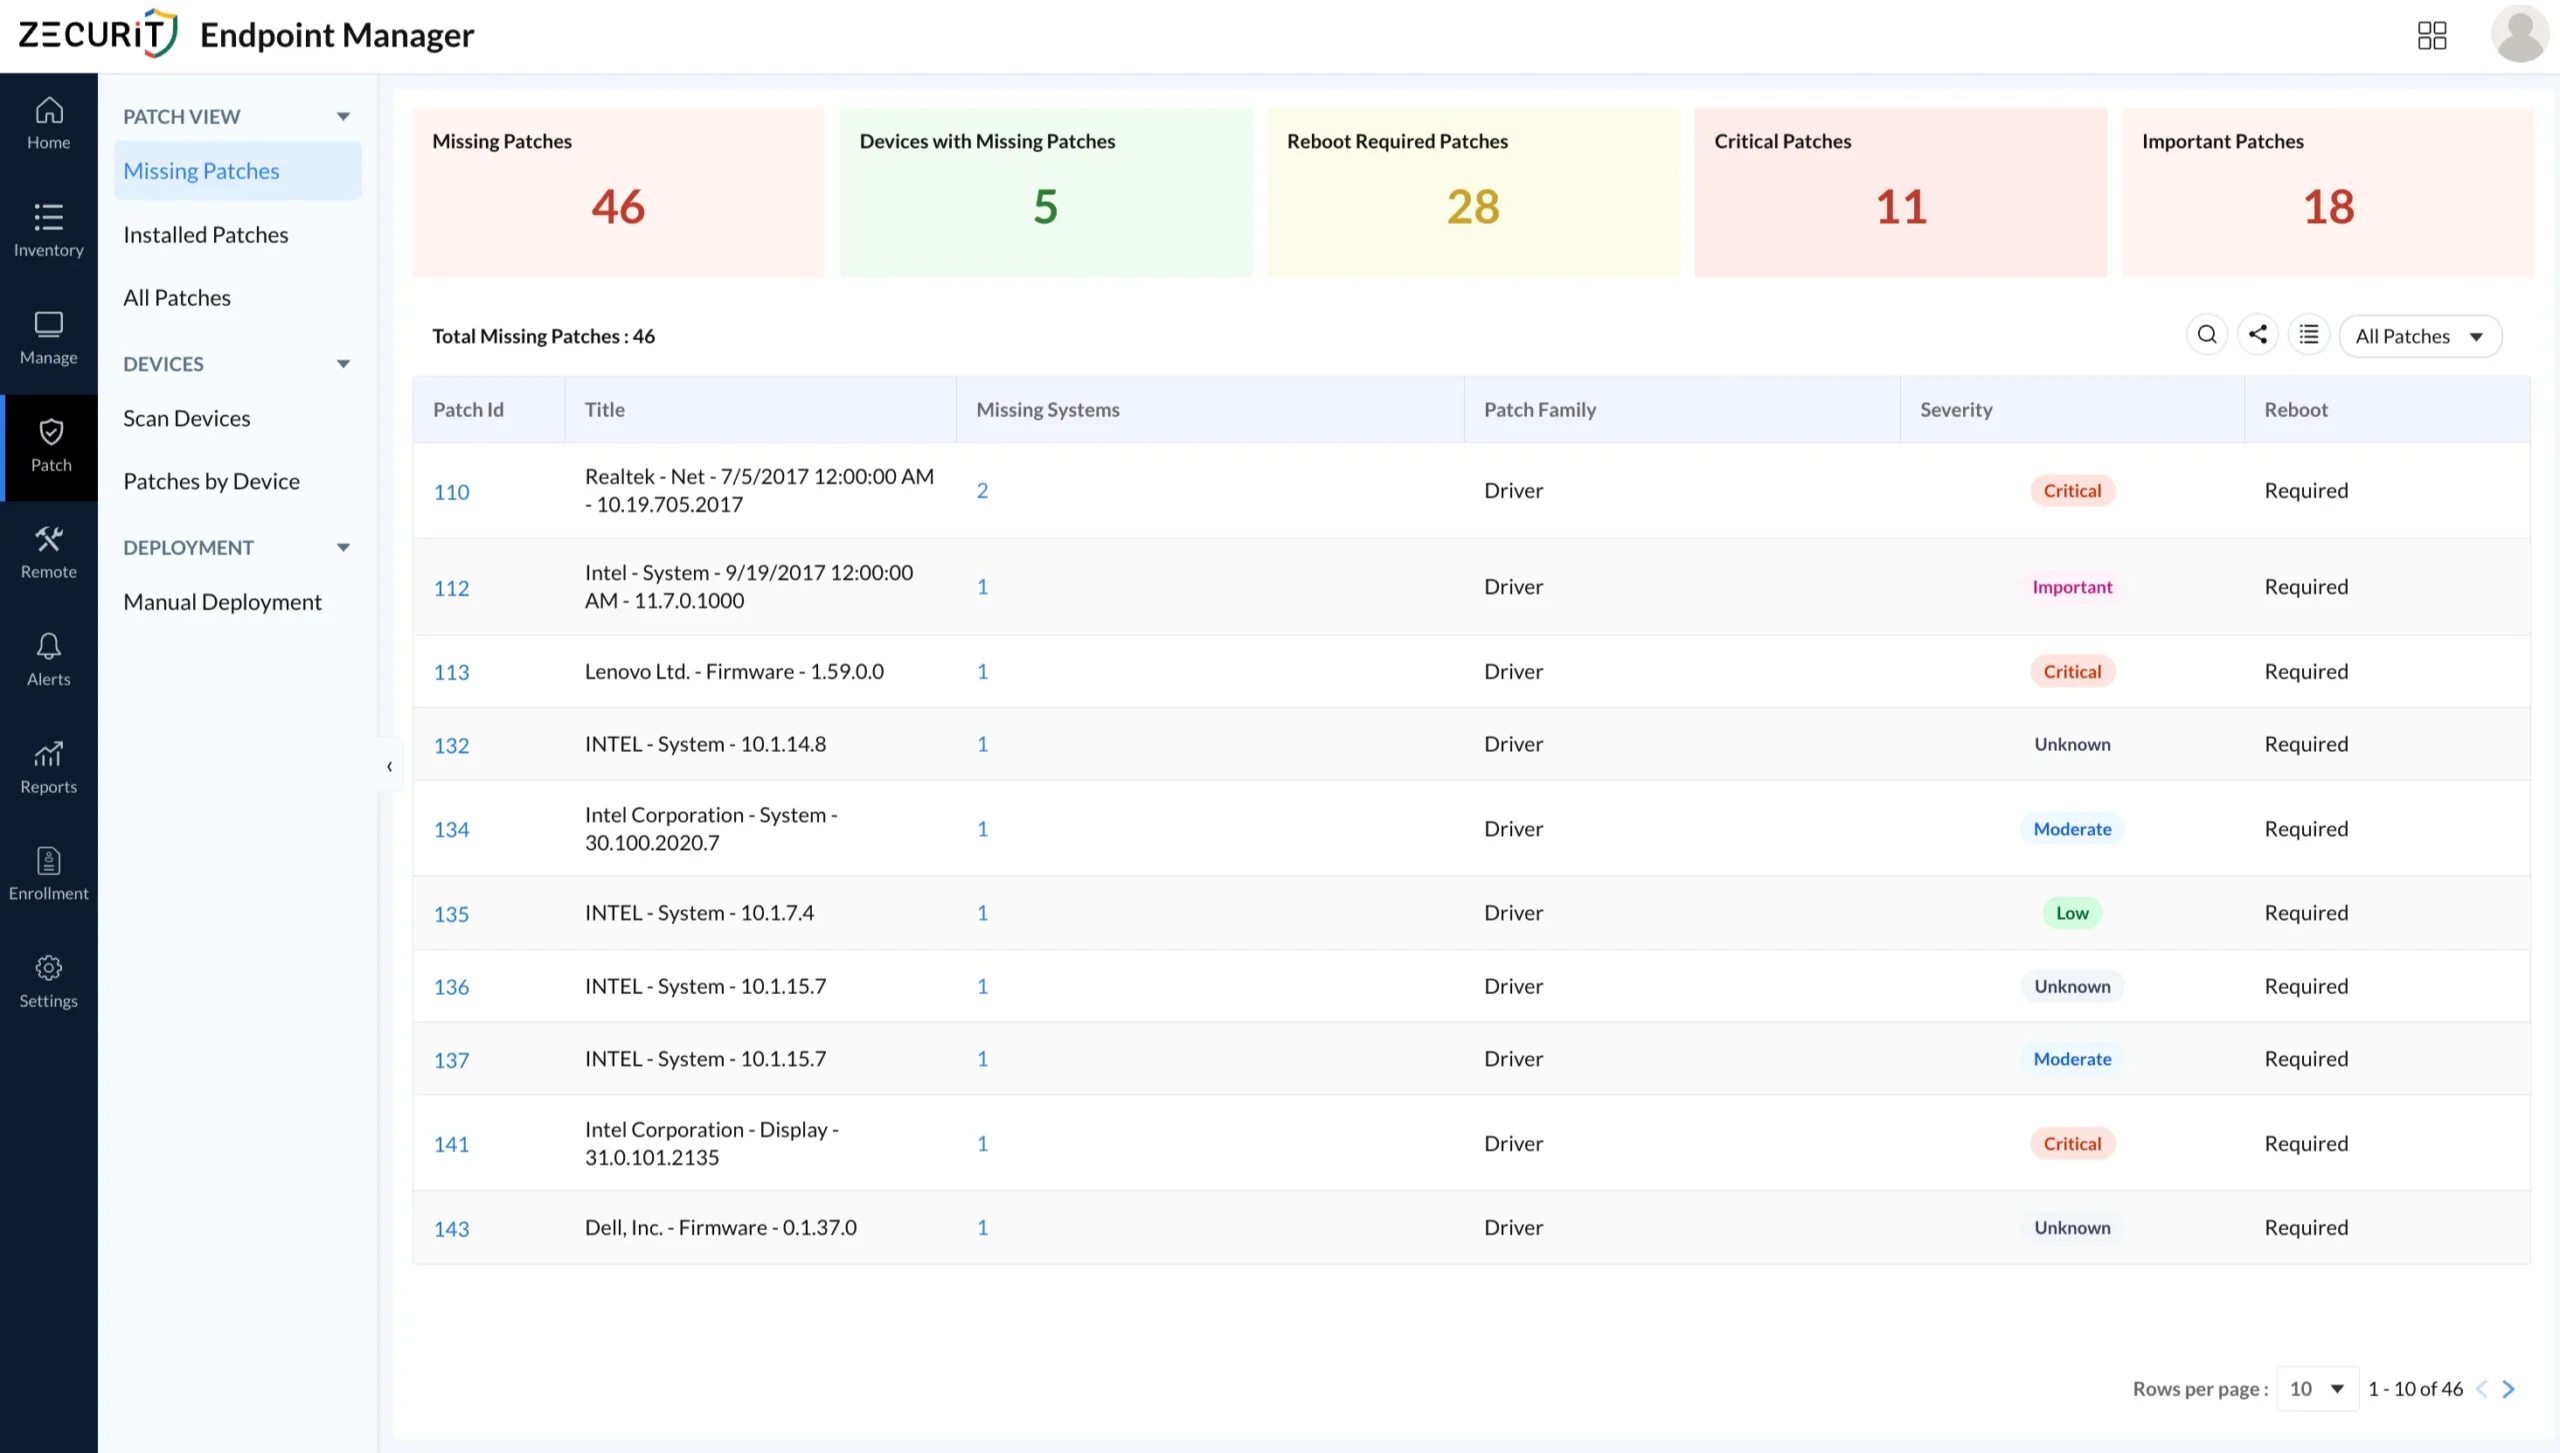
Task: Open Settings gear in sidebar
Action: tap(48, 982)
